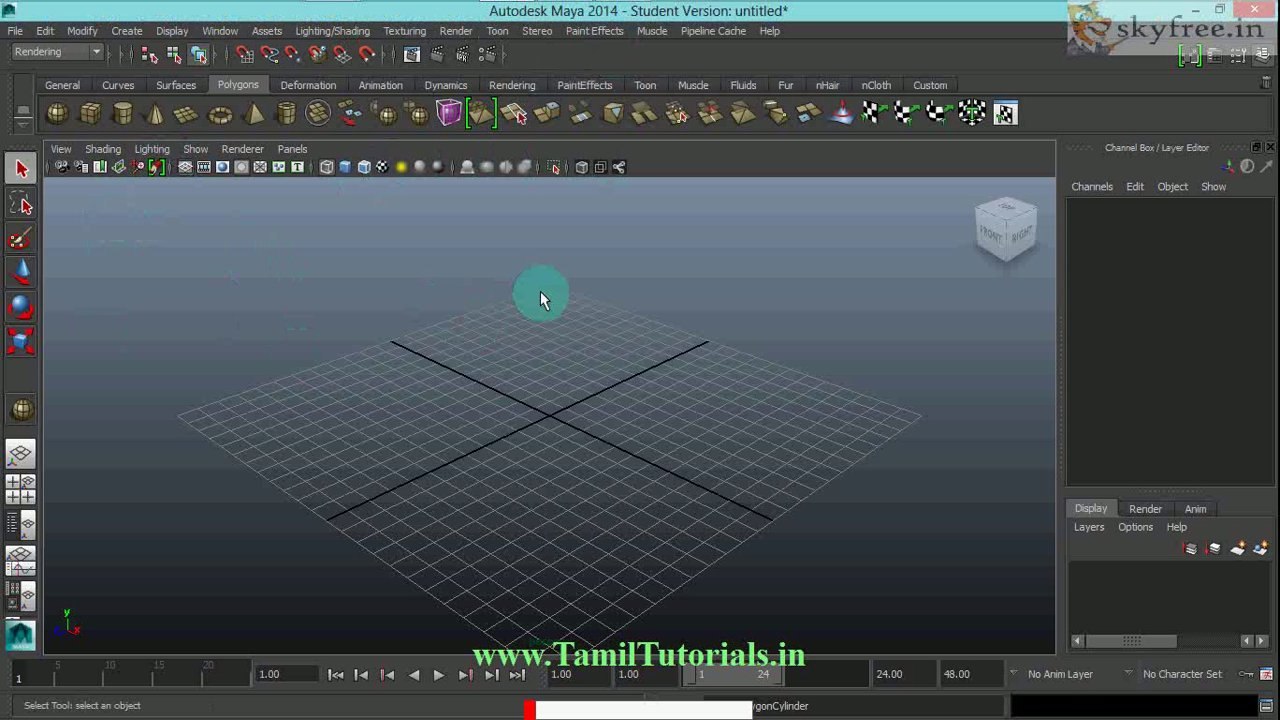1280x720 pixels.
Task: Click the snap to grids magnet icon
Action: (x=245, y=54)
